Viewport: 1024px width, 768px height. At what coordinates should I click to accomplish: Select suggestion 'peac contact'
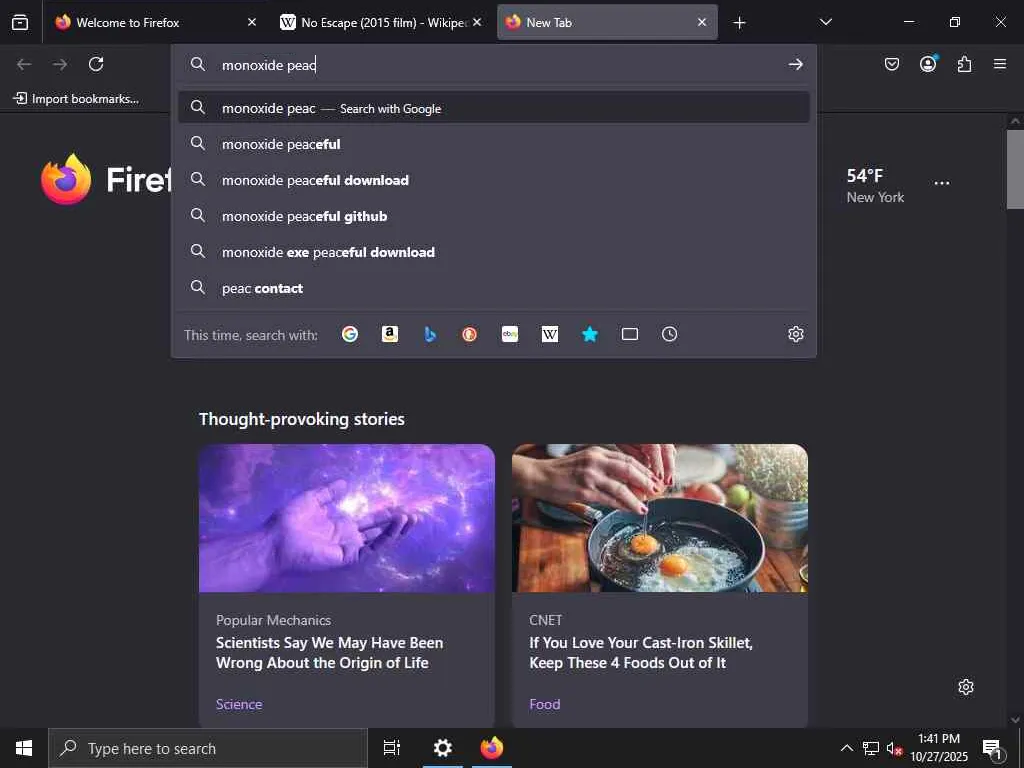(494, 287)
